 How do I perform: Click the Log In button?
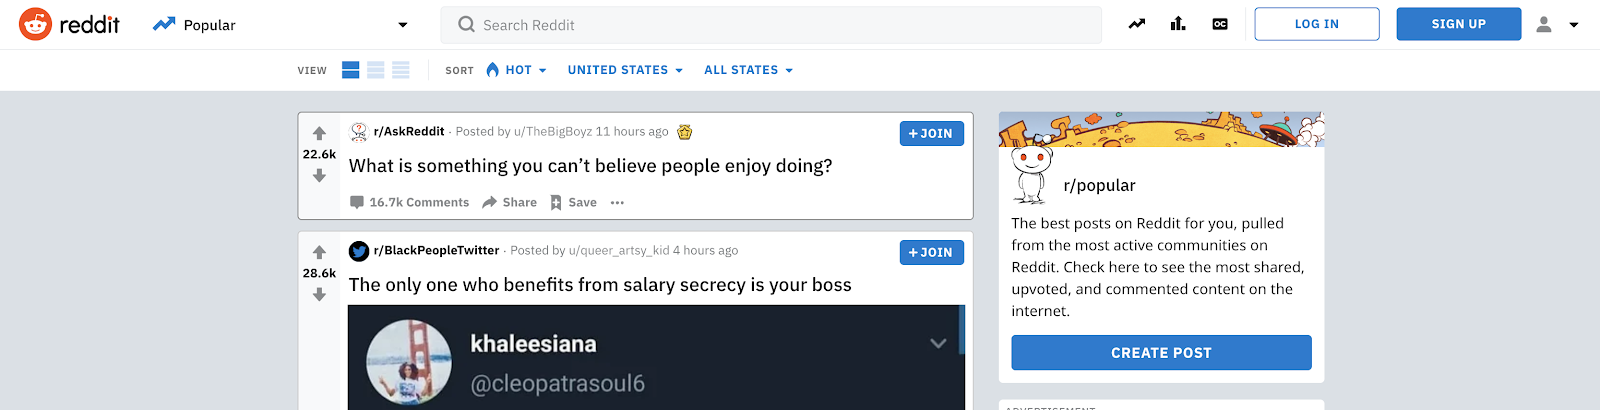click(x=1316, y=24)
